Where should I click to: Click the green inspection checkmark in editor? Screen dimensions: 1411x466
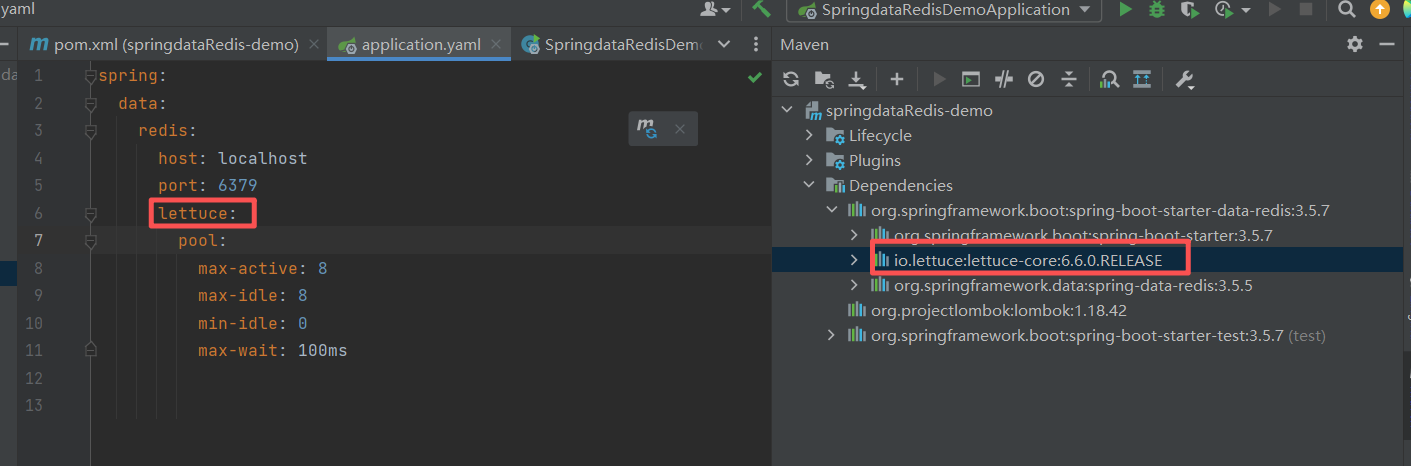coord(755,77)
